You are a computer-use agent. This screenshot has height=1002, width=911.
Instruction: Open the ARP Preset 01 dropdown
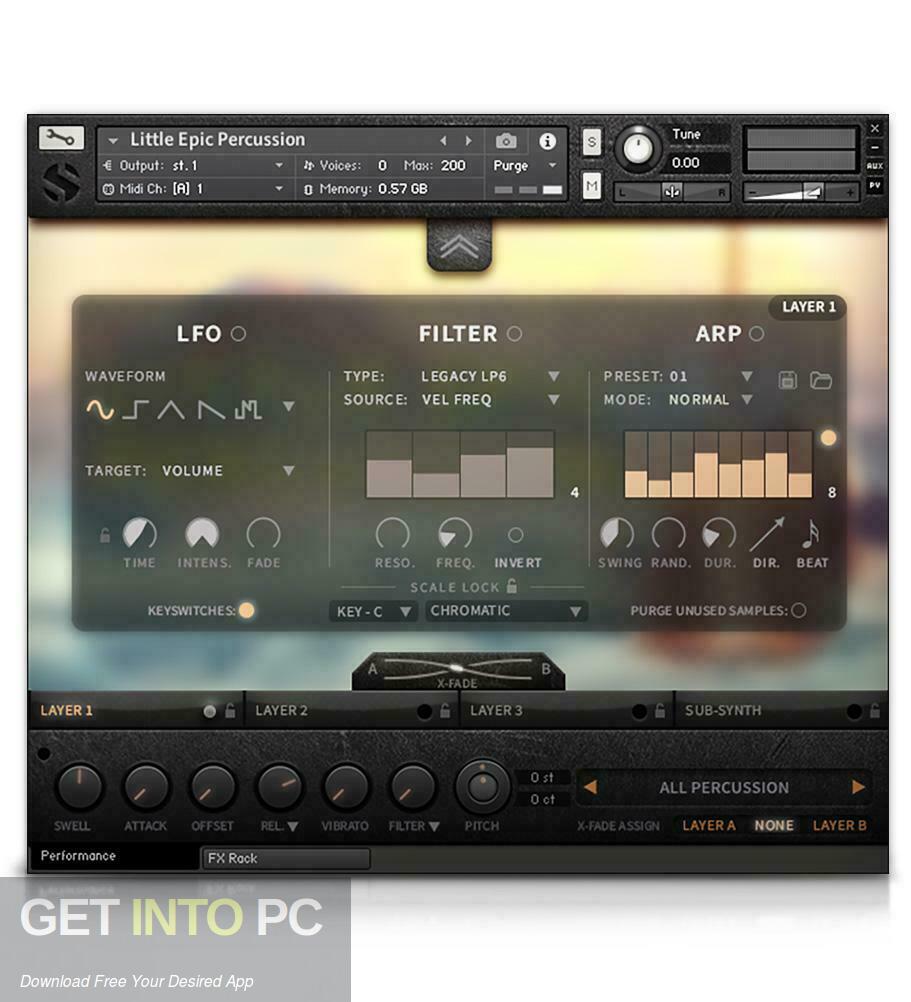pos(746,376)
